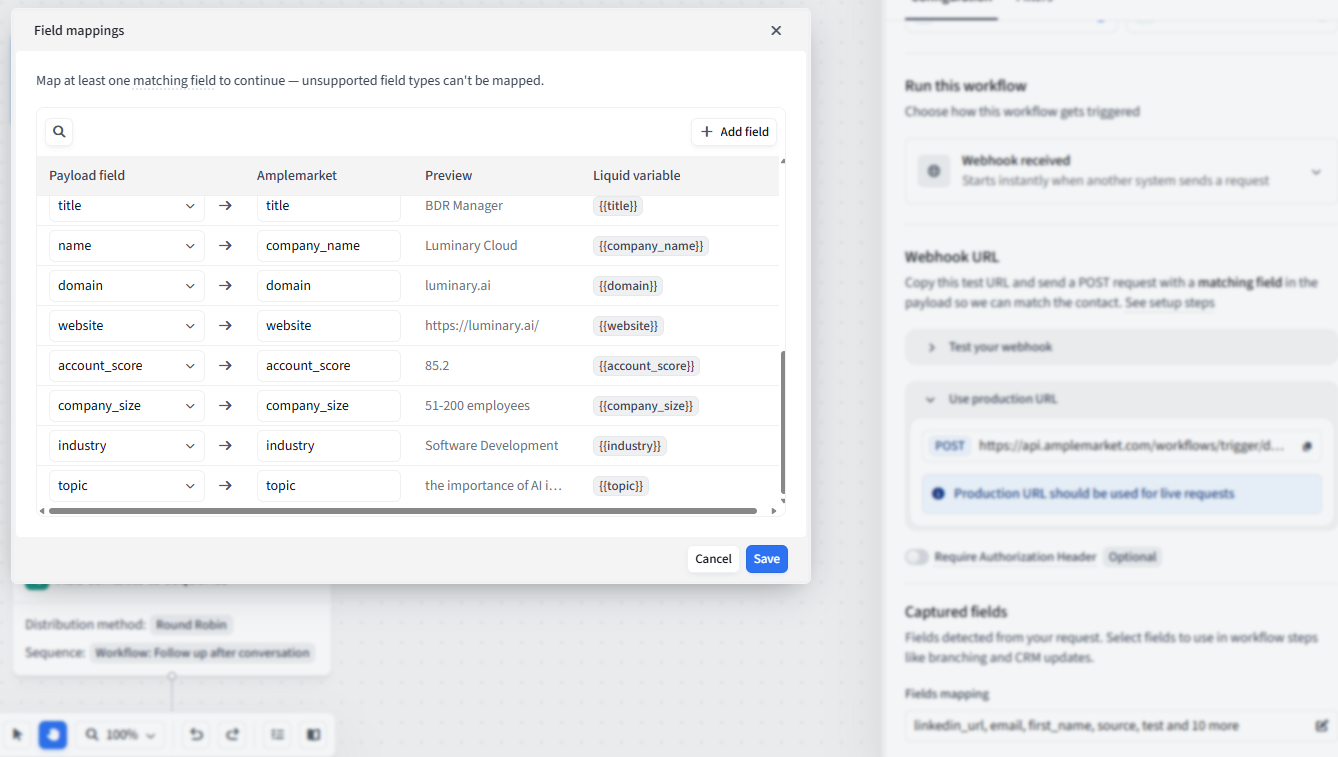Click the scroll-left arrow under the table

[x=41, y=511]
